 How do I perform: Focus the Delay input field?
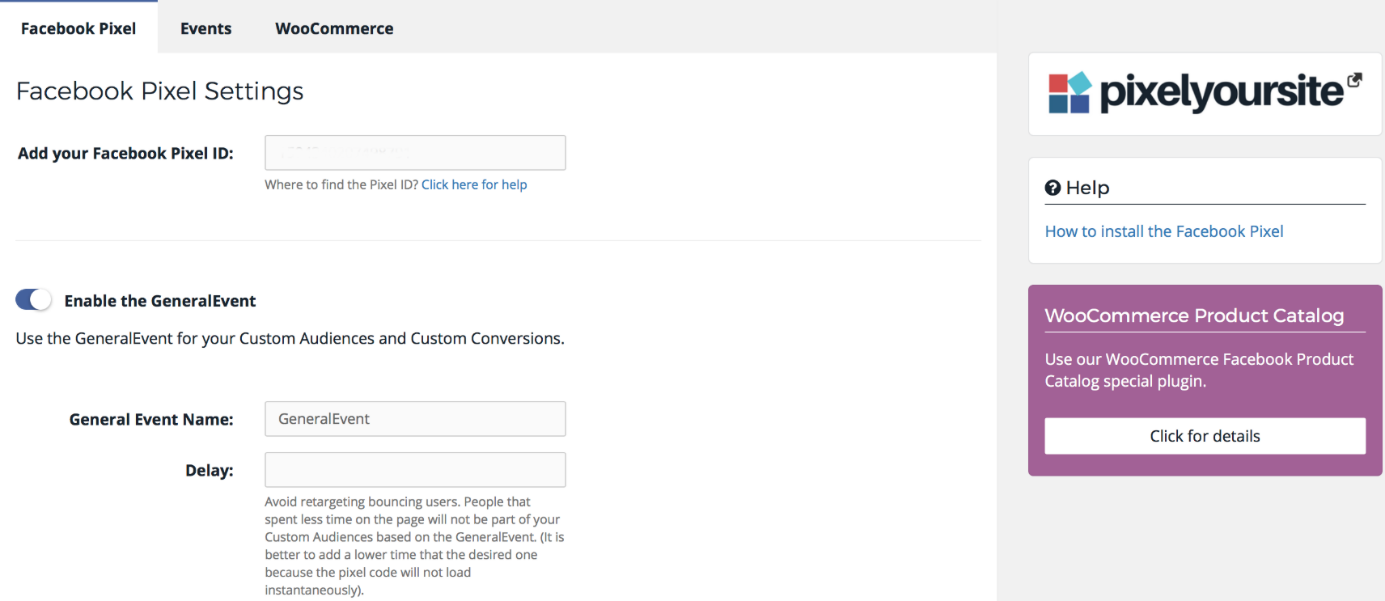[415, 470]
